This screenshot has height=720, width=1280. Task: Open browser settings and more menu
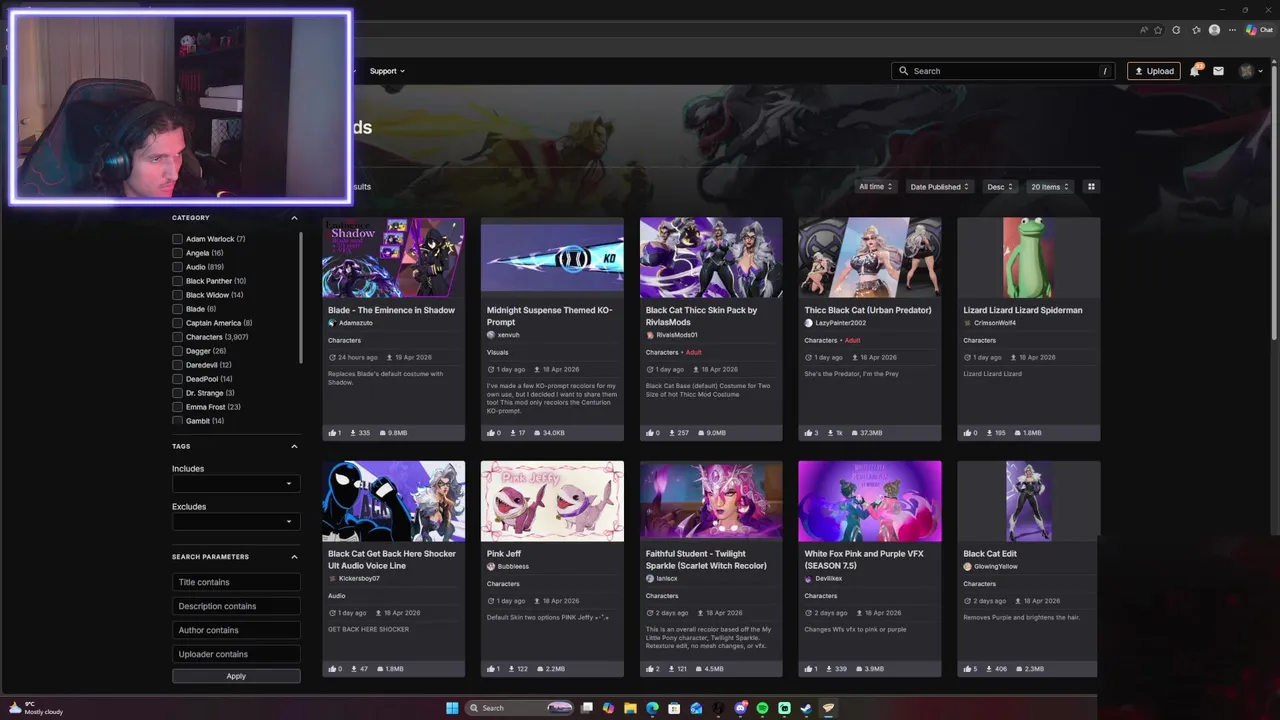click(x=1232, y=30)
